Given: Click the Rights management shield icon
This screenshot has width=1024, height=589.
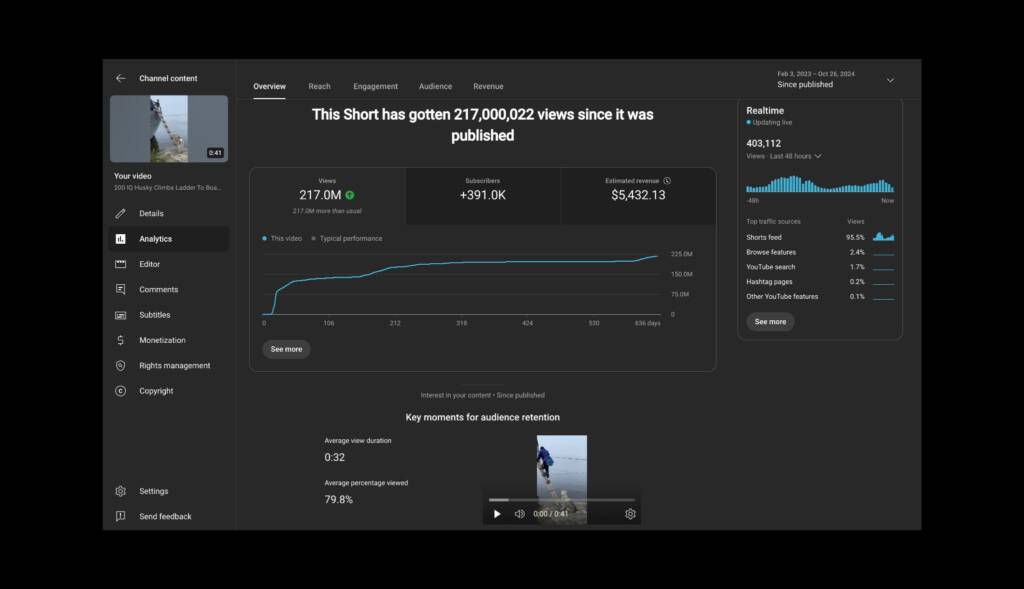Looking at the screenshot, I should [x=120, y=366].
